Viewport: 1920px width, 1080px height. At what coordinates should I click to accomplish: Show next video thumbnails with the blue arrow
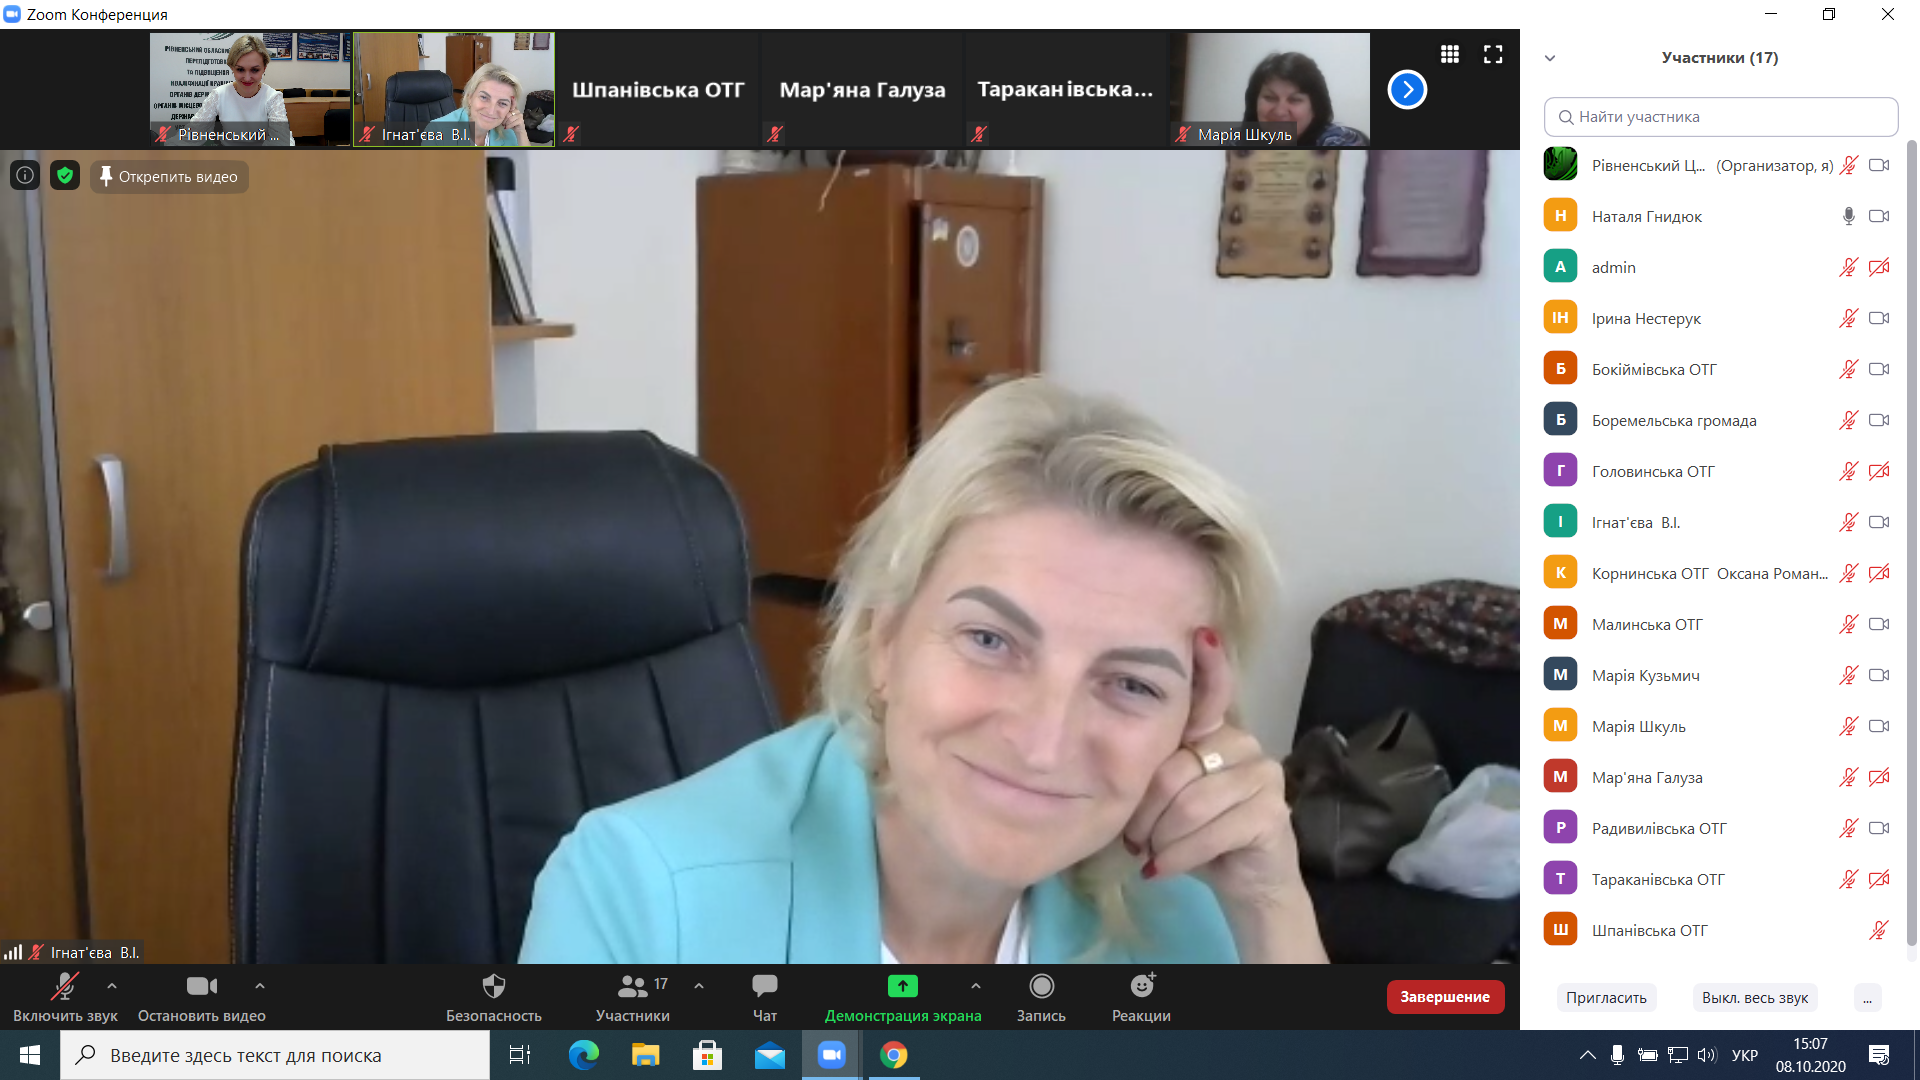(1407, 90)
